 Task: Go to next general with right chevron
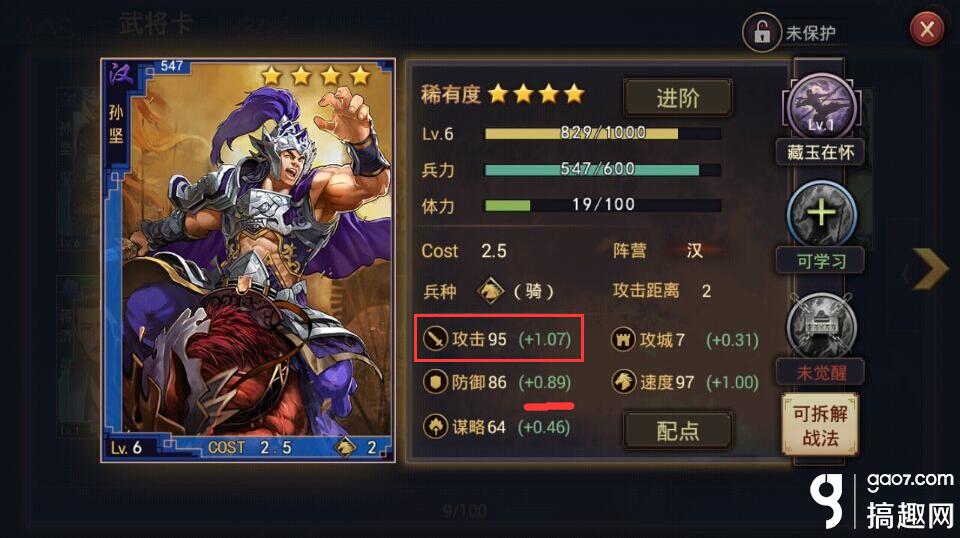click(929, 269)
